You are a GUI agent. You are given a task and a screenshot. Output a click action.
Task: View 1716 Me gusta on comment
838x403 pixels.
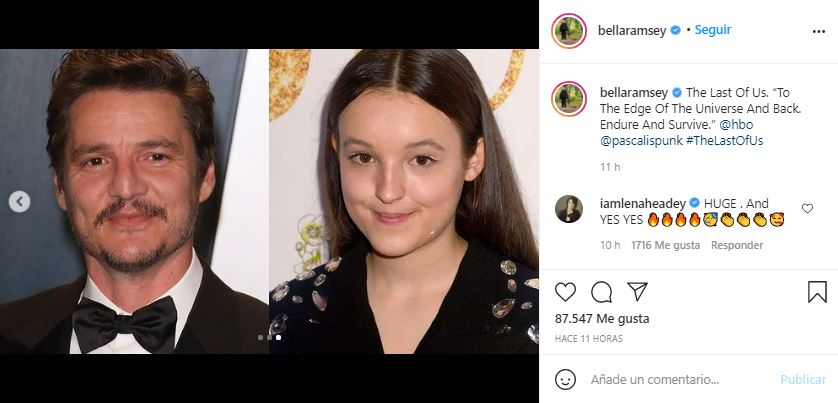click(663, 245)
